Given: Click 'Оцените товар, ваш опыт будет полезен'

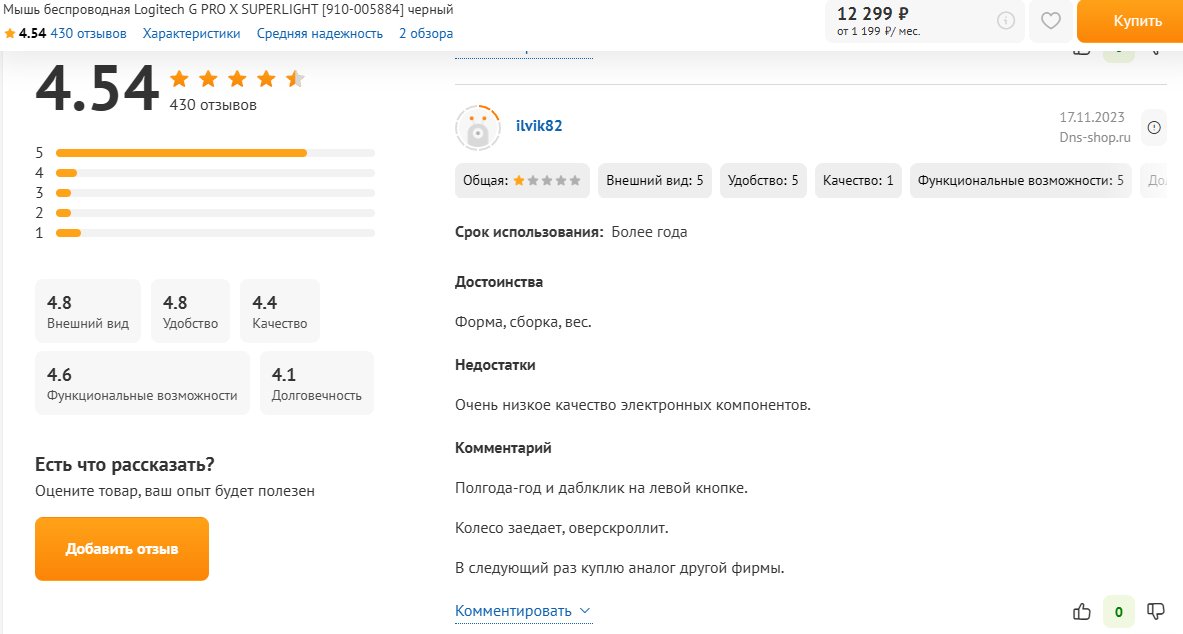Looking at the screenshot, I should pos(175,491).
